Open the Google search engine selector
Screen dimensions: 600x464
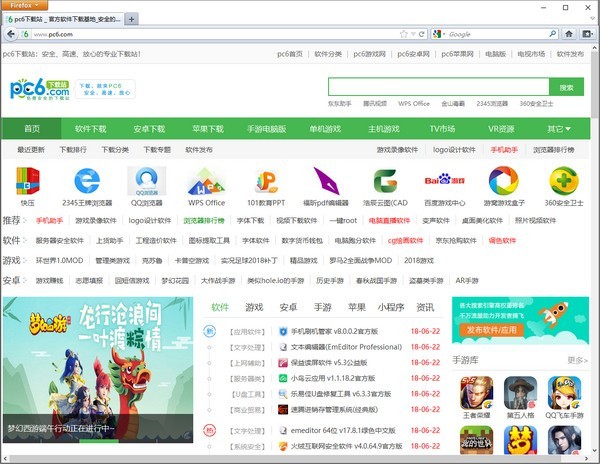tap(439, 34)
